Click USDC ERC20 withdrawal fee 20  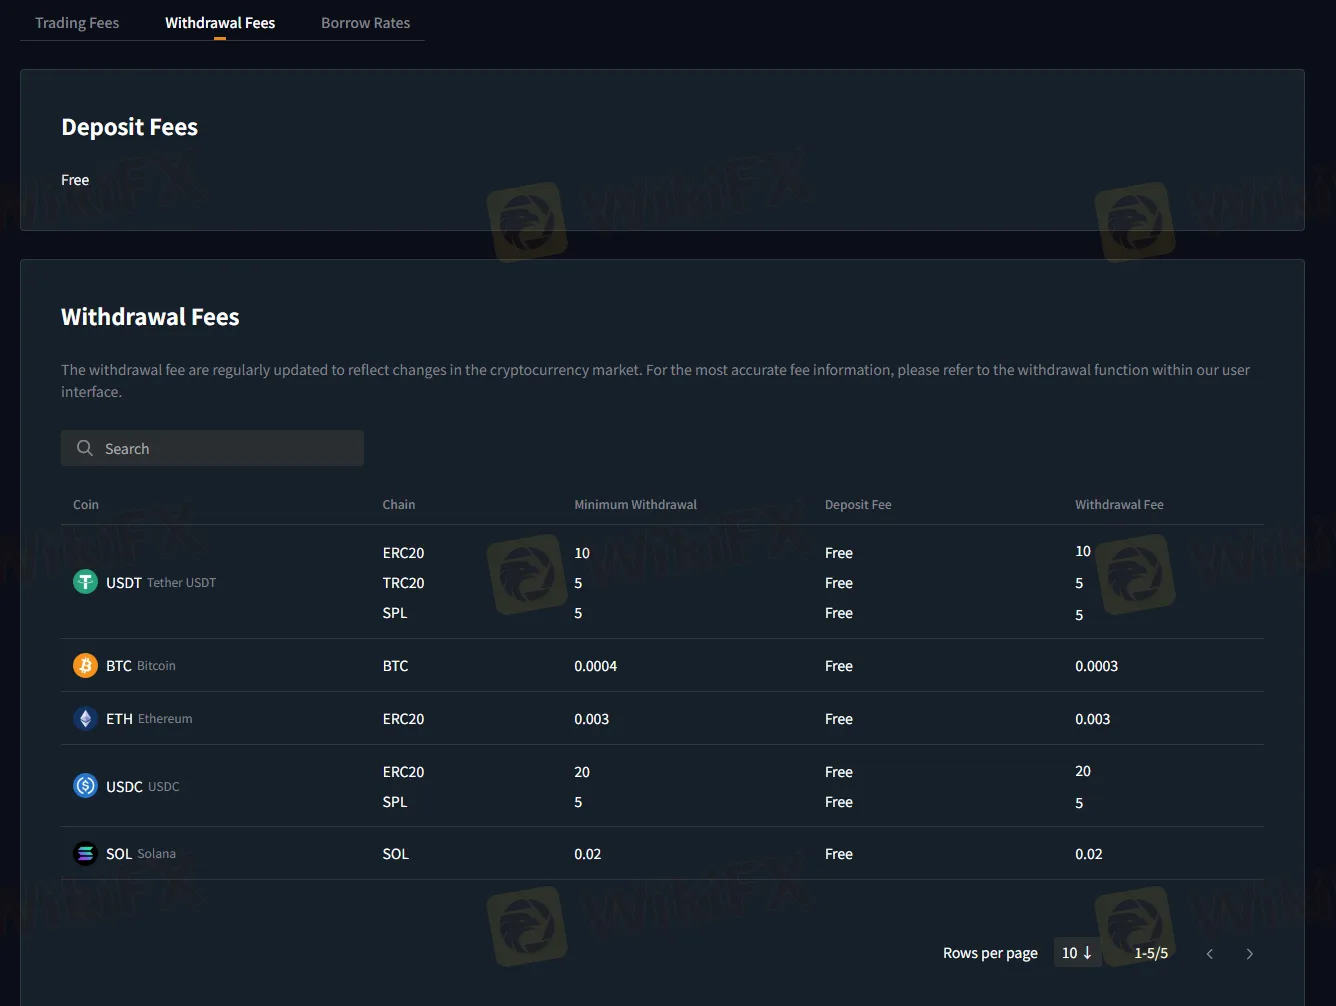[x=1083, y=770]
